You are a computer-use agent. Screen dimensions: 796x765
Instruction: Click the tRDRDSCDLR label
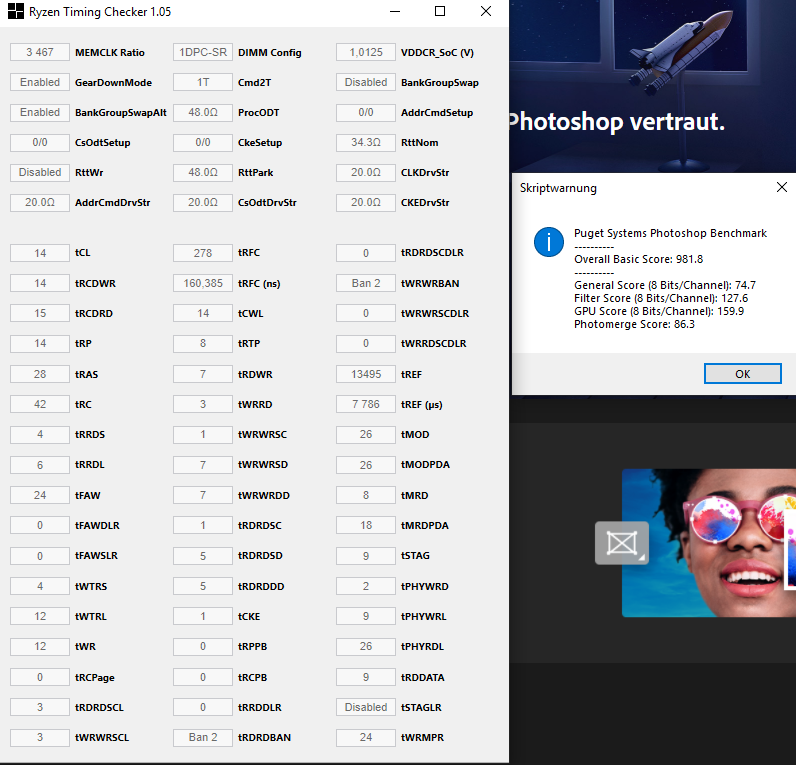432,252
